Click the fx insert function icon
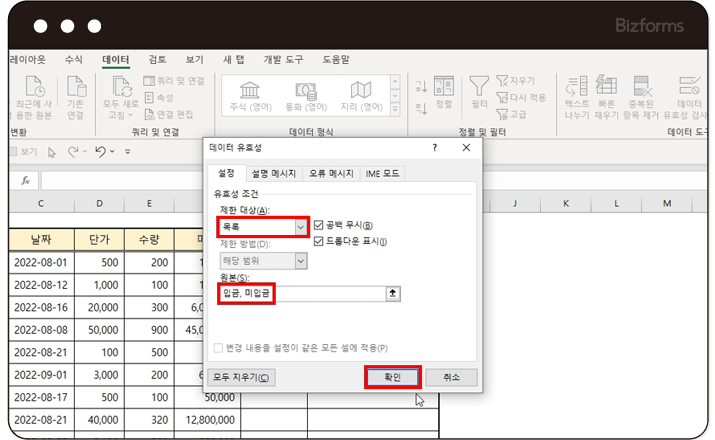The width and height of the screenshot is (715, 440). 26,181
